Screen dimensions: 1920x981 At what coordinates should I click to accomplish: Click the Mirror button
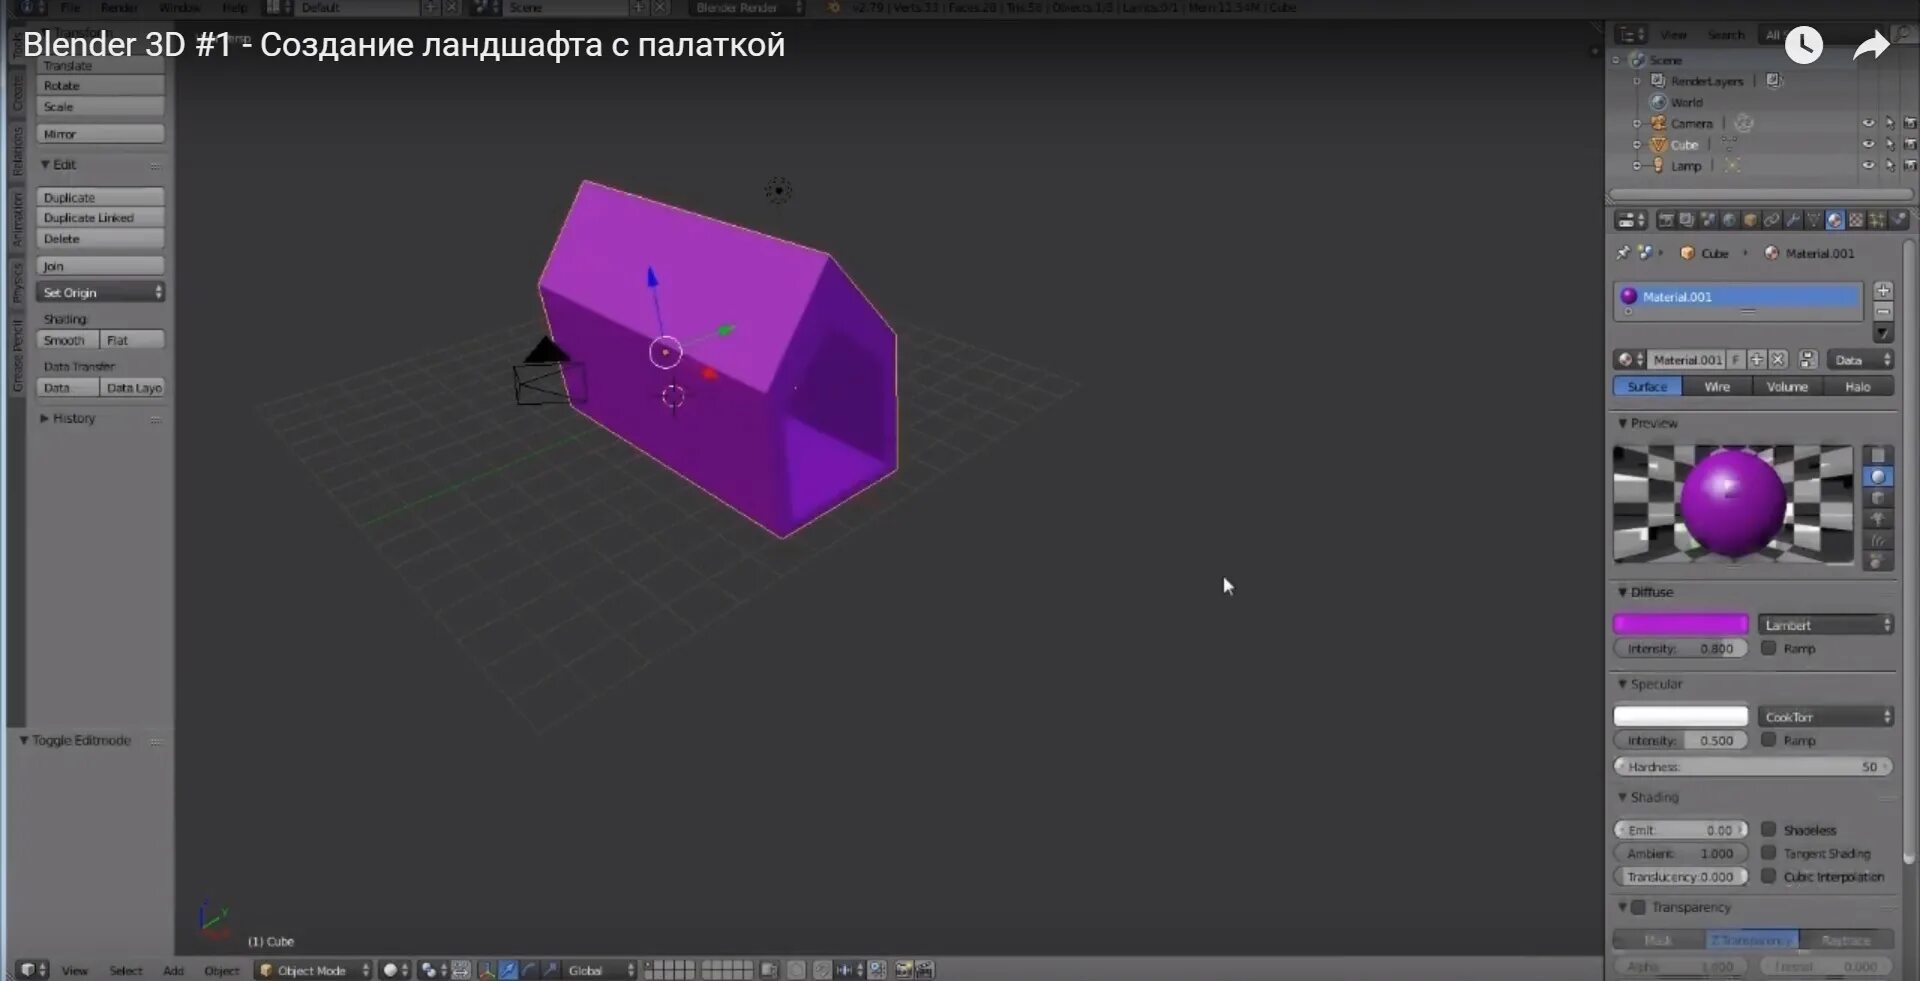(x=100, y=134)
